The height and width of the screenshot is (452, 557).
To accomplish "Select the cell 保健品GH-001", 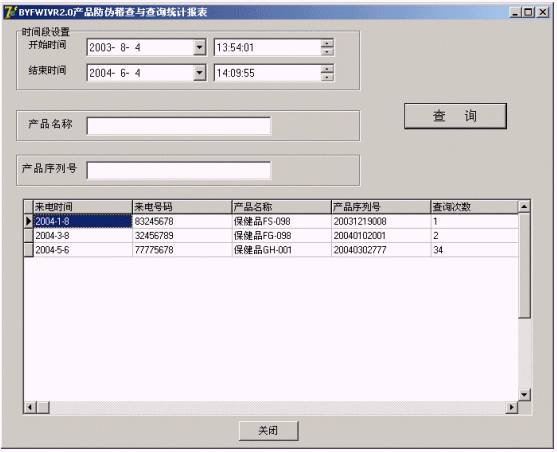I will 281,250.
